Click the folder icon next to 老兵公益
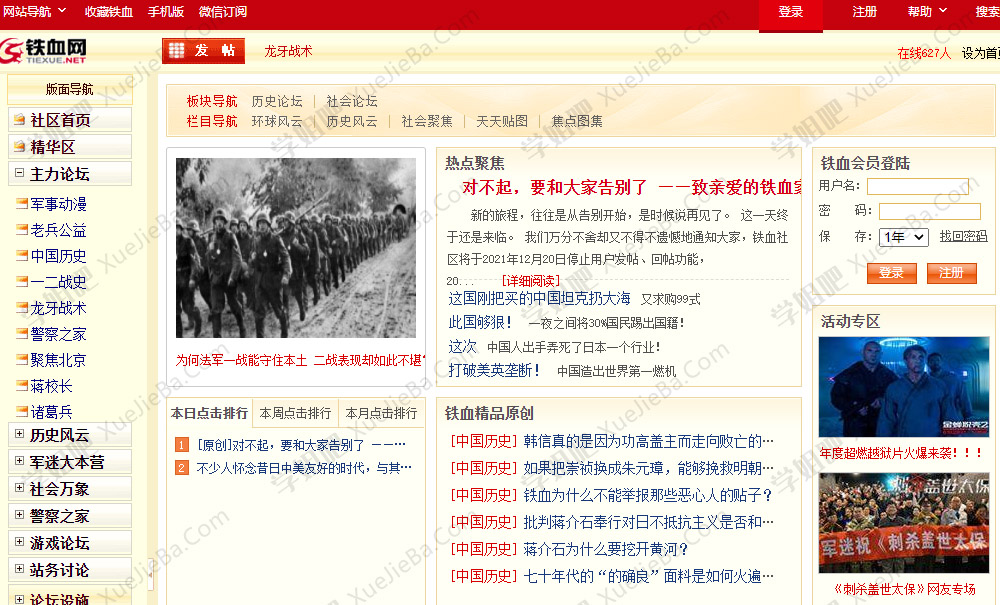Viewport: 1000px width, 605px height. (x=22, y=230)
